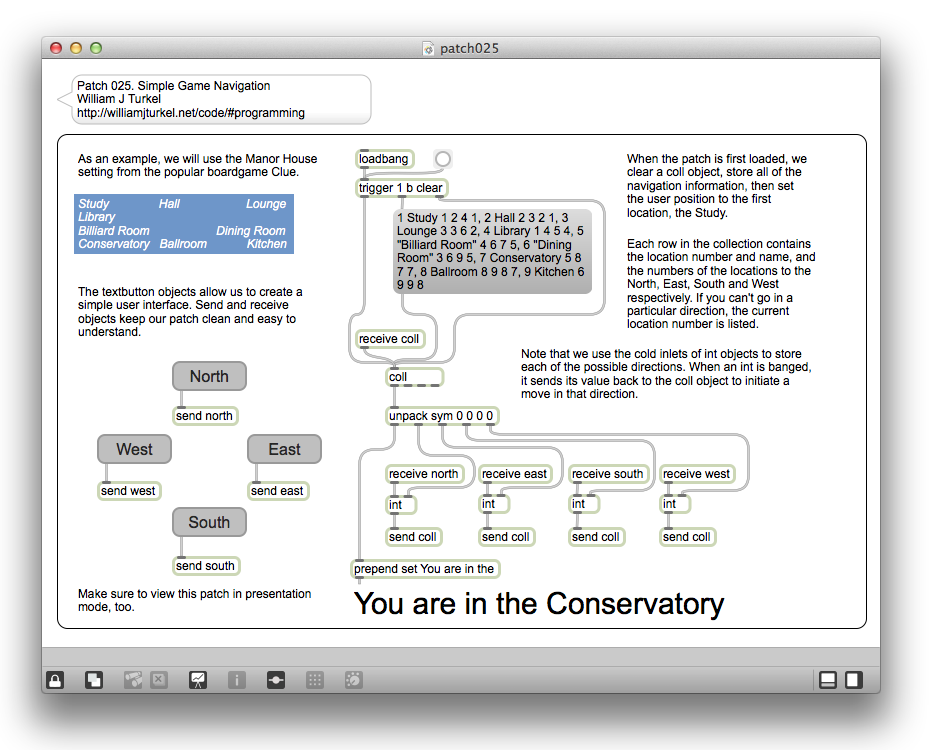The image size is (940, 750).
Task: Click the object palette icon in toolbar
Action: (133, 680)
